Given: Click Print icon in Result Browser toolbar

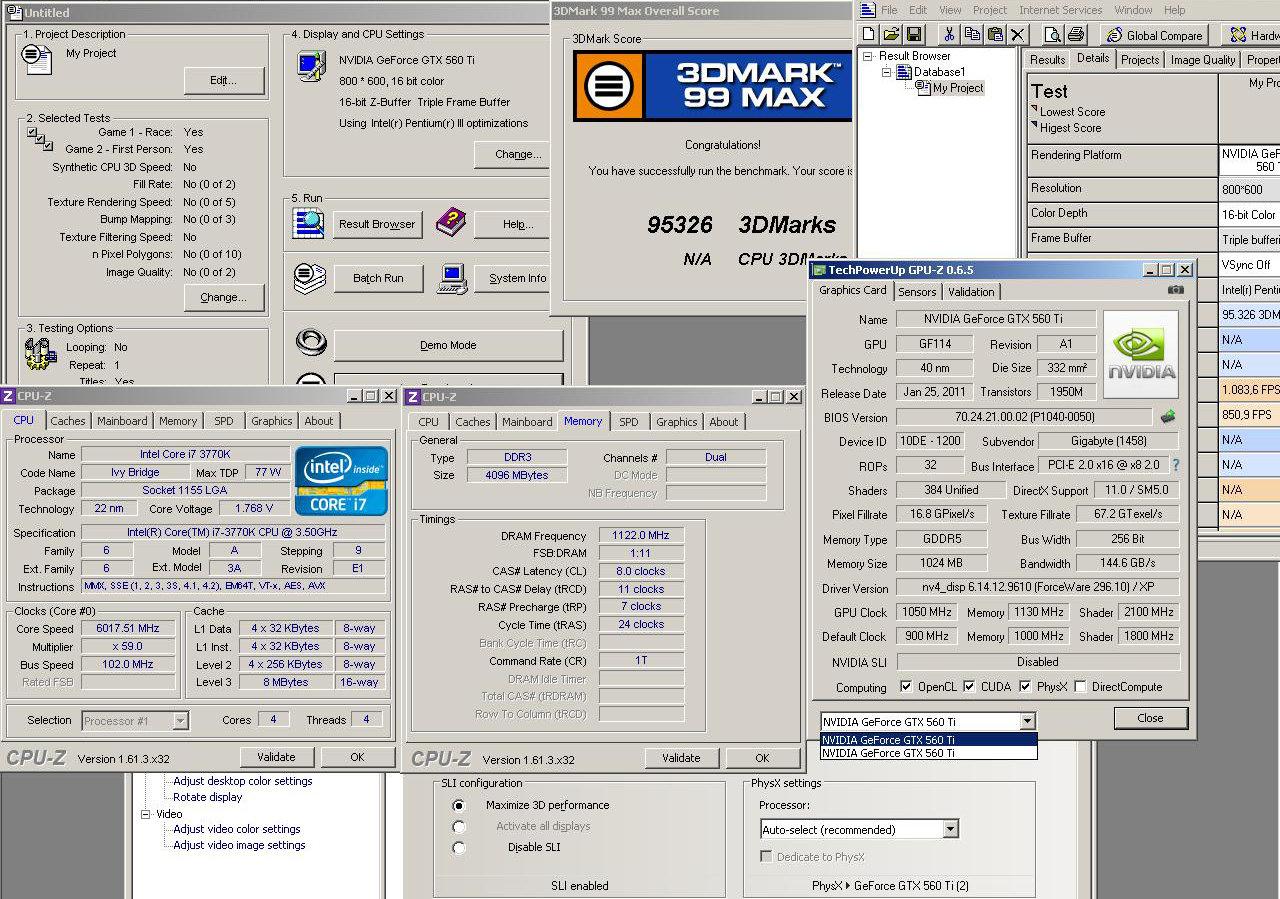Looking at the screenshot, I should pos(1077,35).
